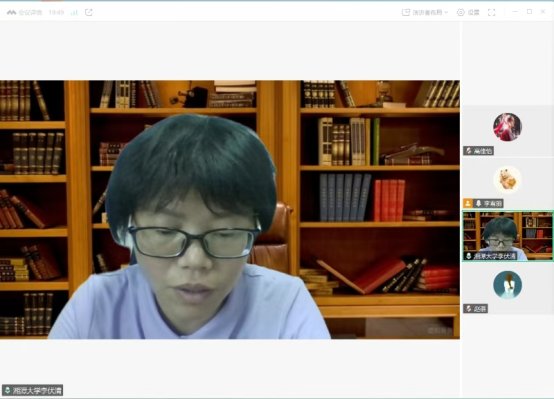Click the main speaker video area
The height and width of the screenshot is (399, 554).
pos(230,210)
